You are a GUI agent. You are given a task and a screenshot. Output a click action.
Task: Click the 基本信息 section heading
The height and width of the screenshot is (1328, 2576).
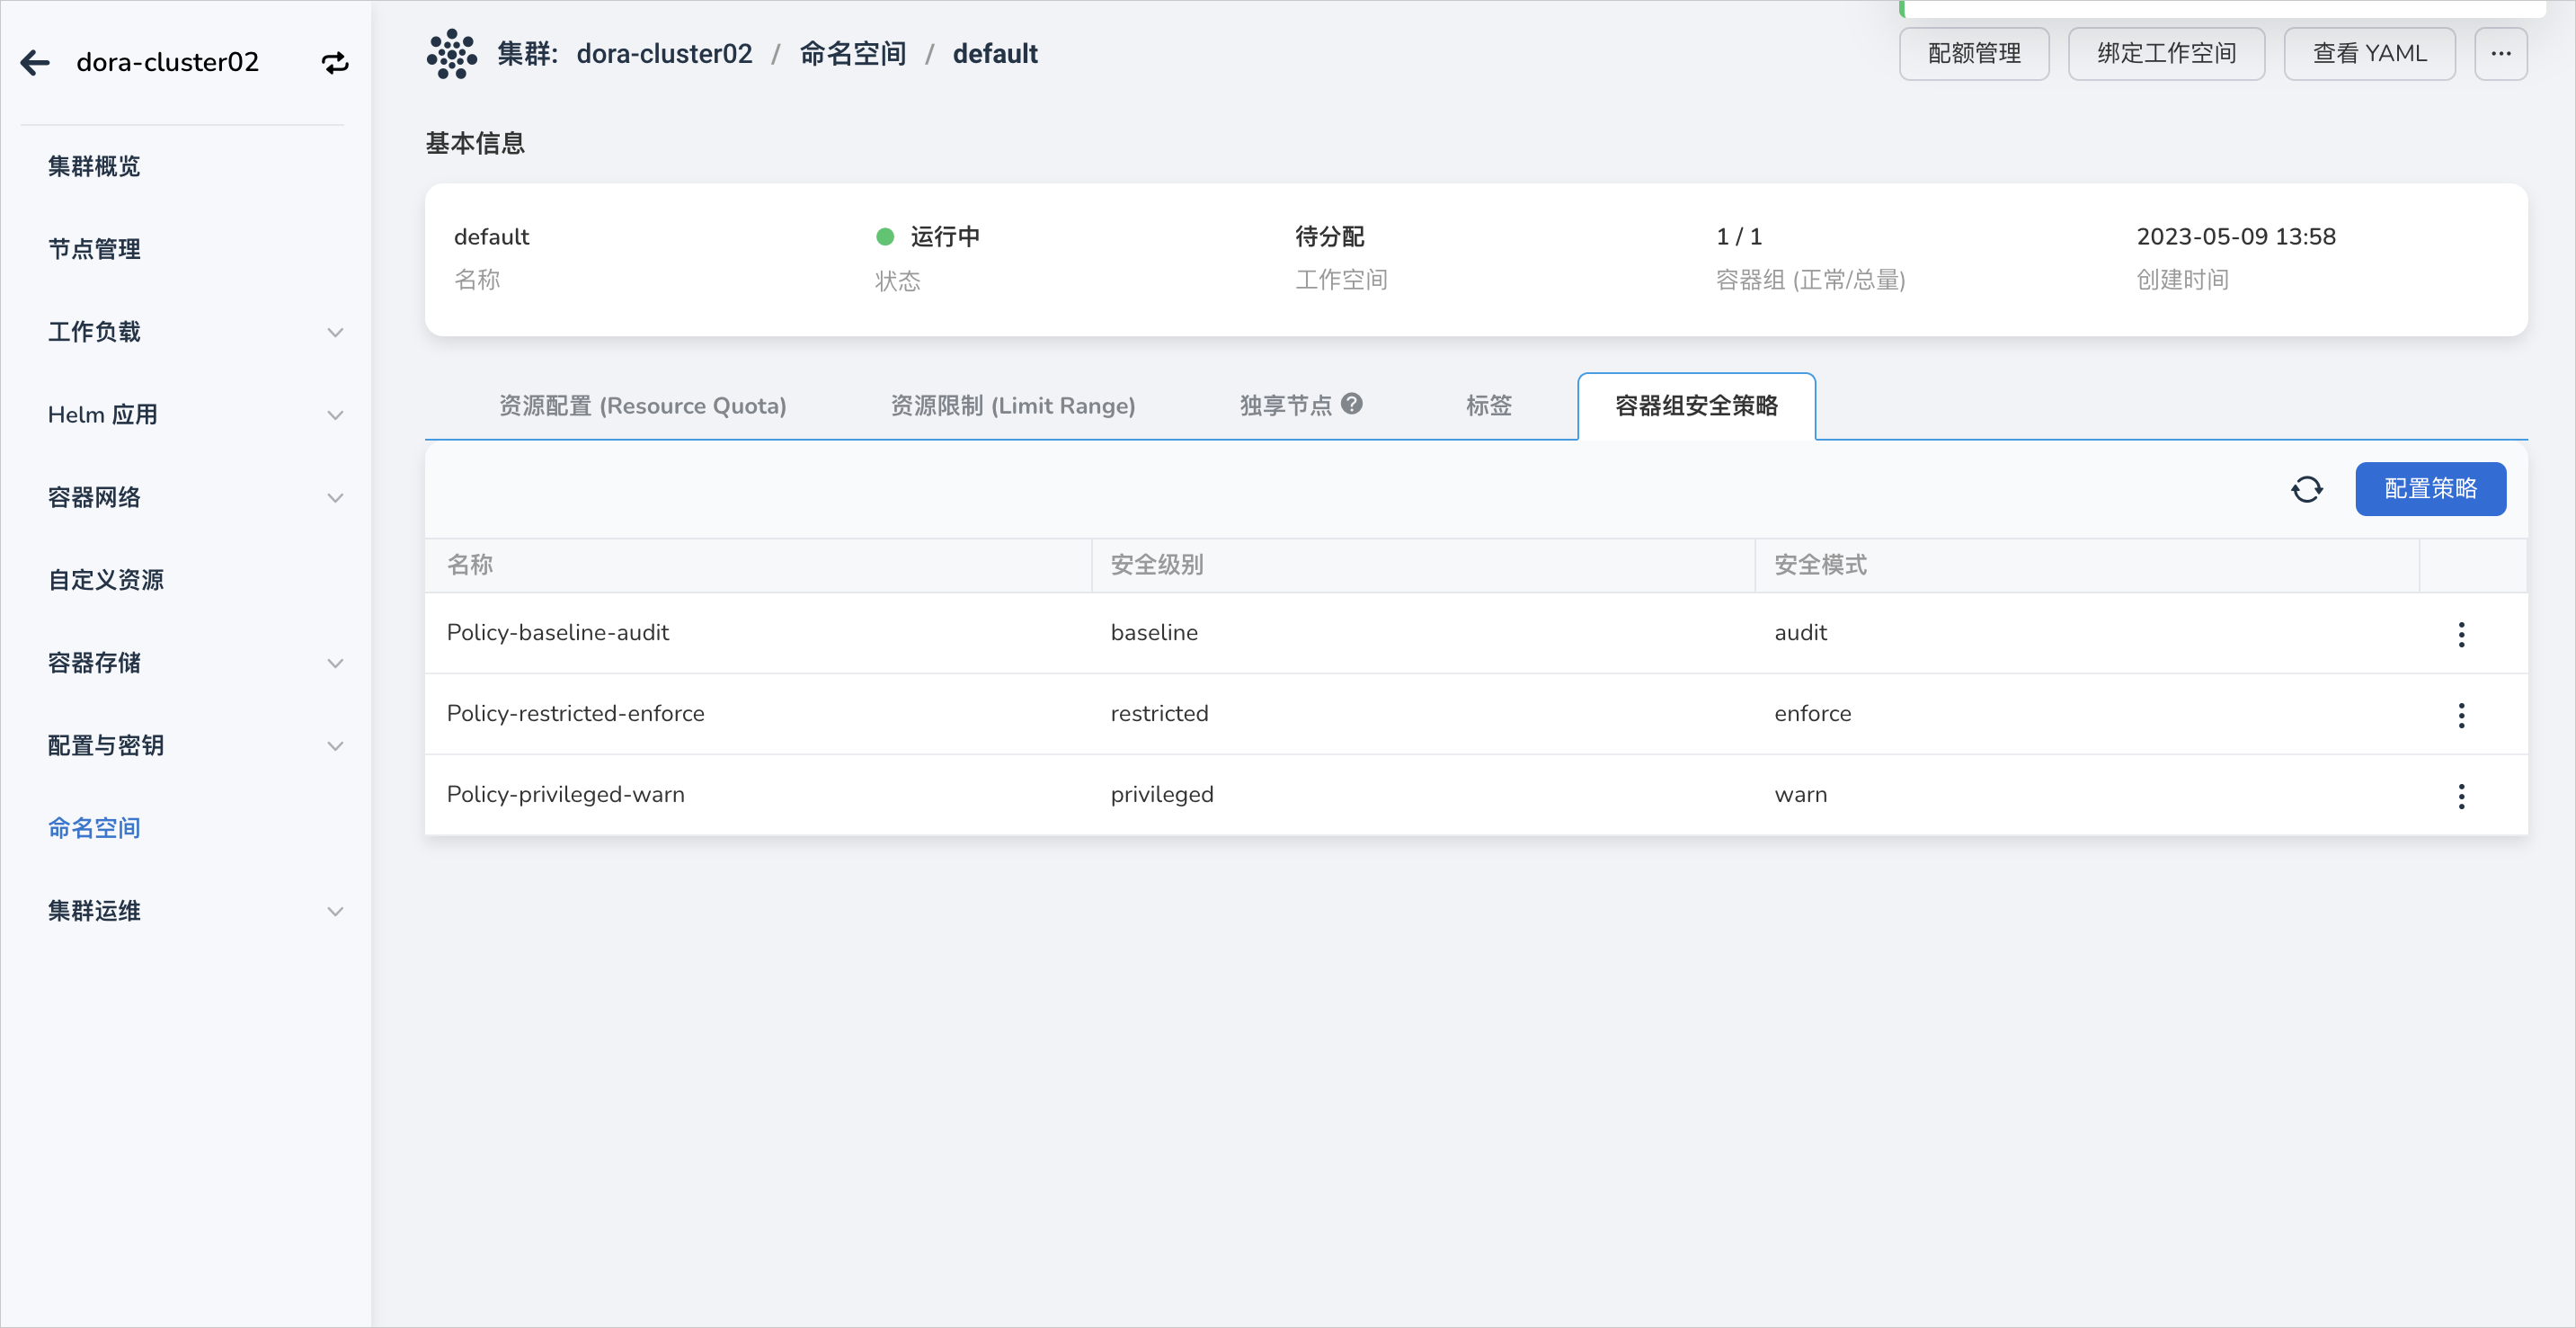coord(475,144)
